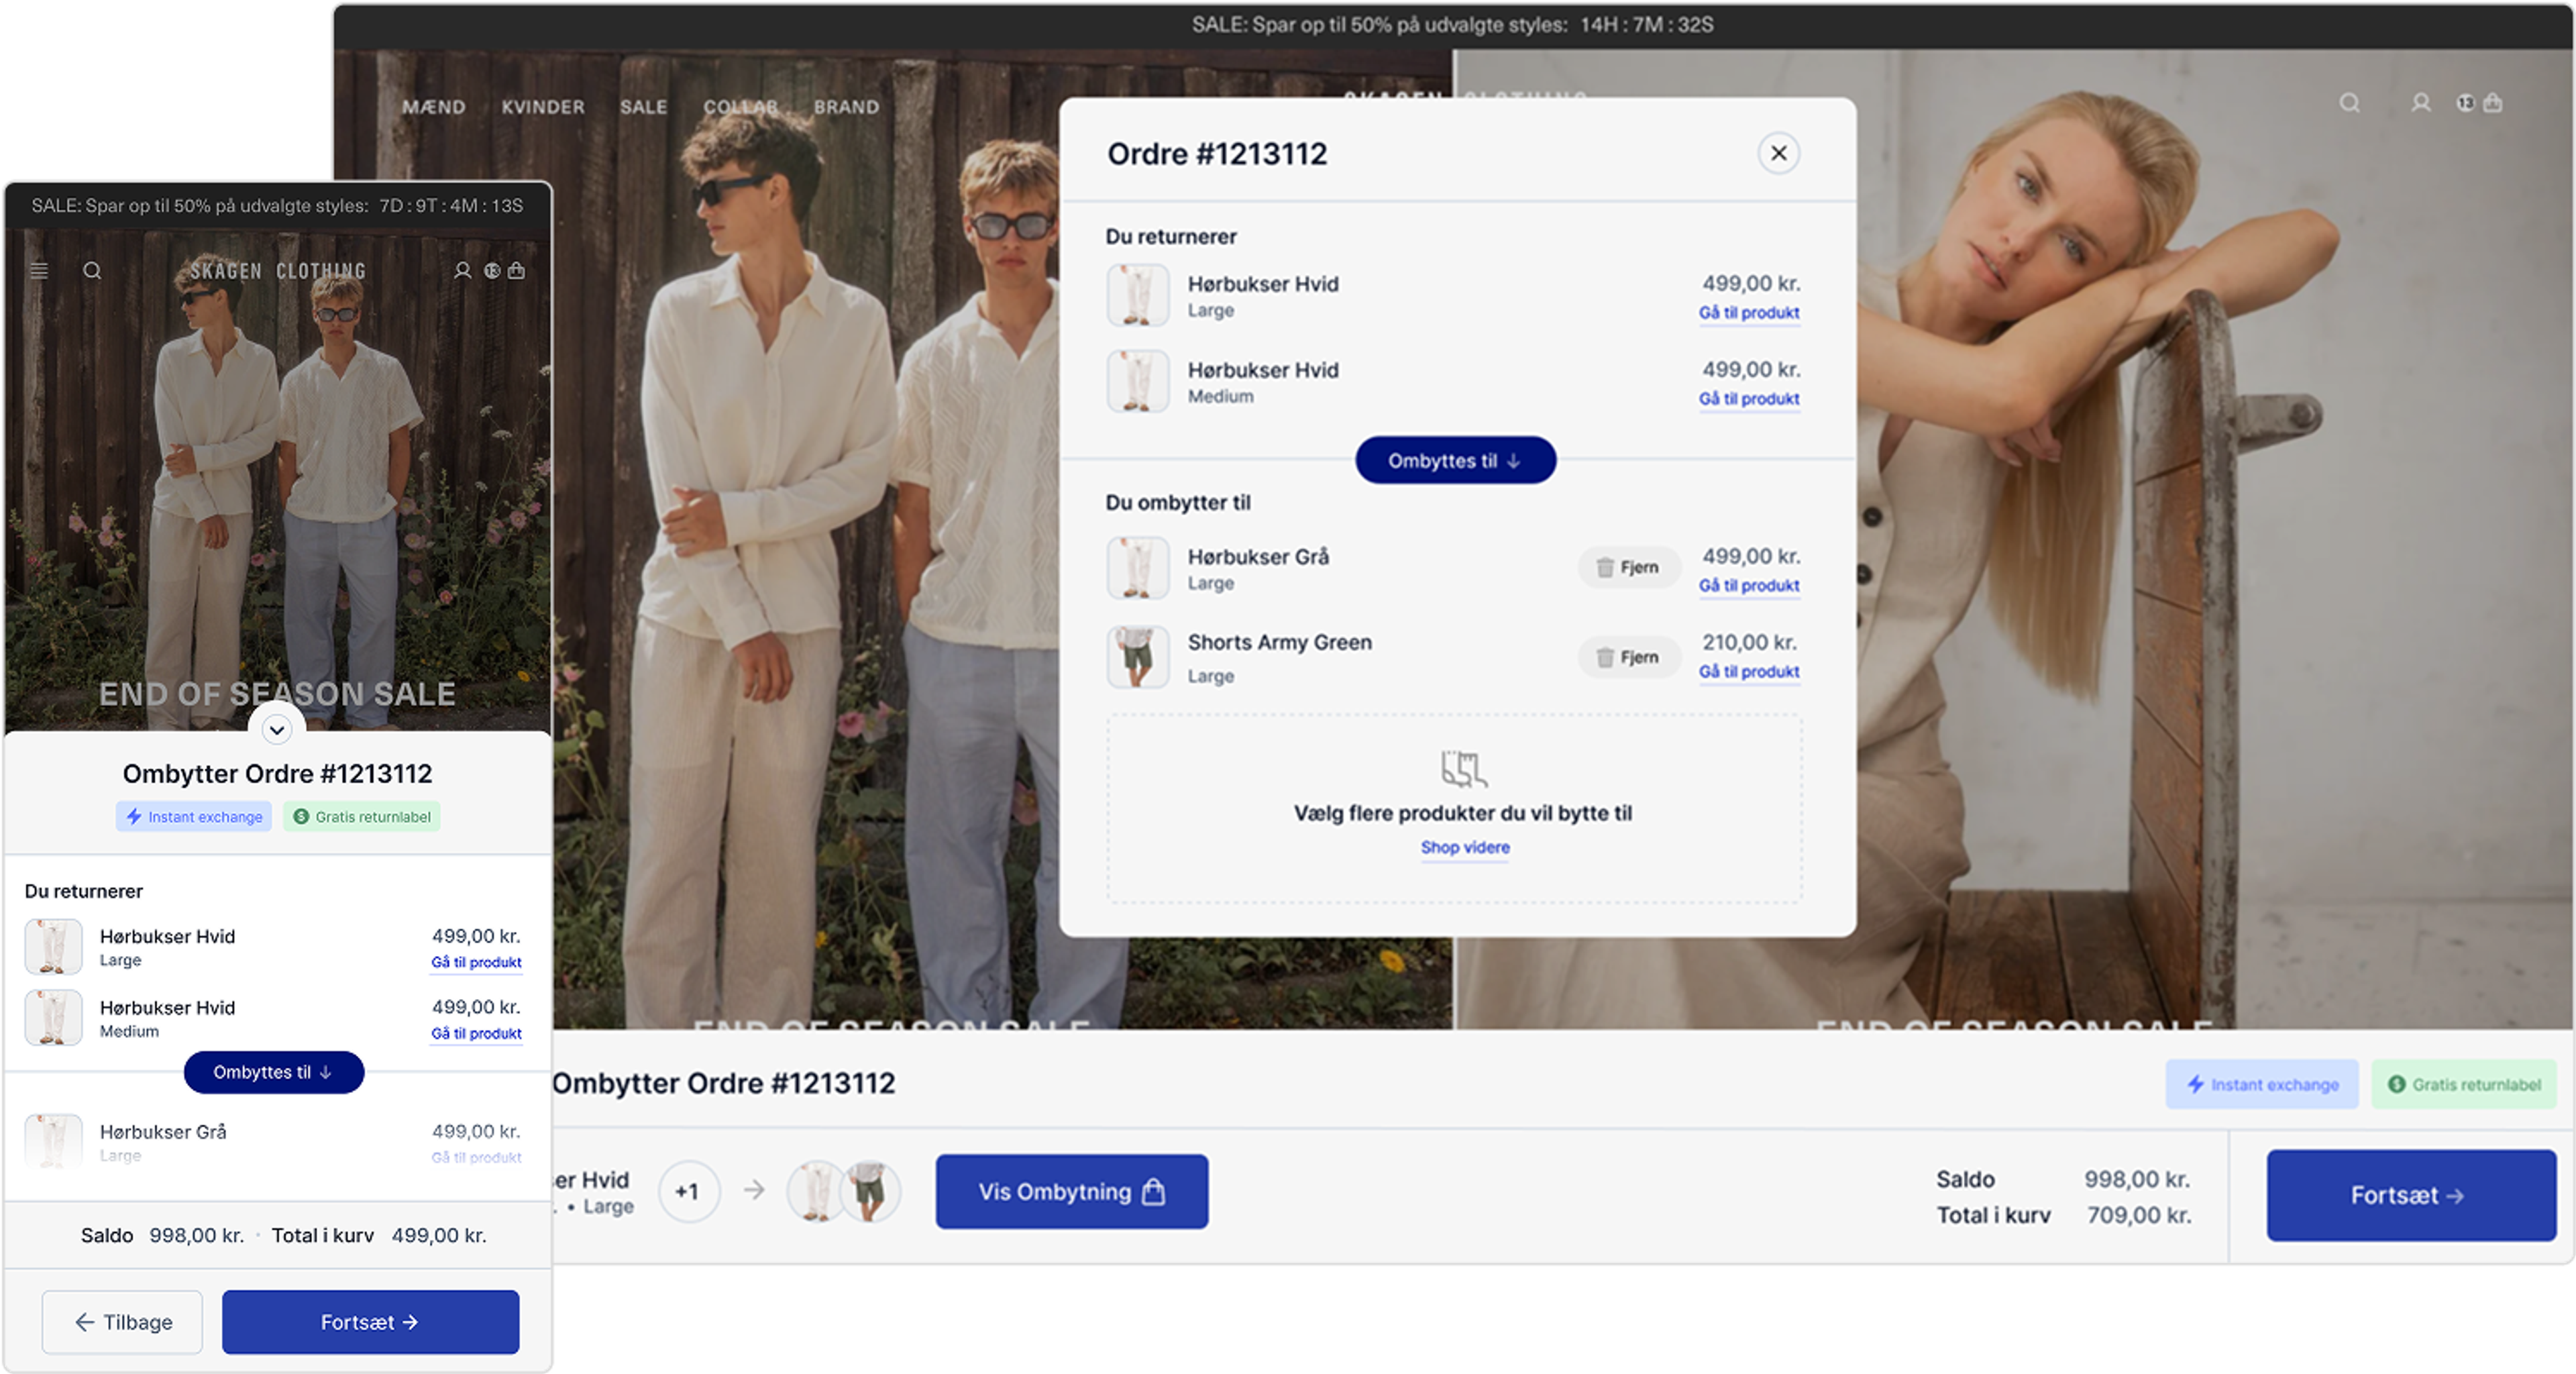Click desktop header search icon
Screen dimensions: 2576x1374
(2349, 103)
